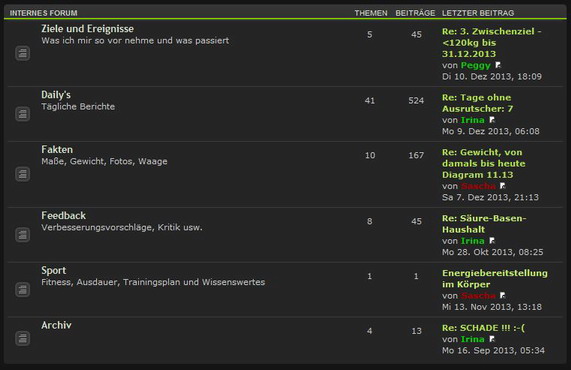The image size is (571, 370).
Task: Click date 'Mi 13. Nov 2013, 13:18'
Action: click(492, 307)
